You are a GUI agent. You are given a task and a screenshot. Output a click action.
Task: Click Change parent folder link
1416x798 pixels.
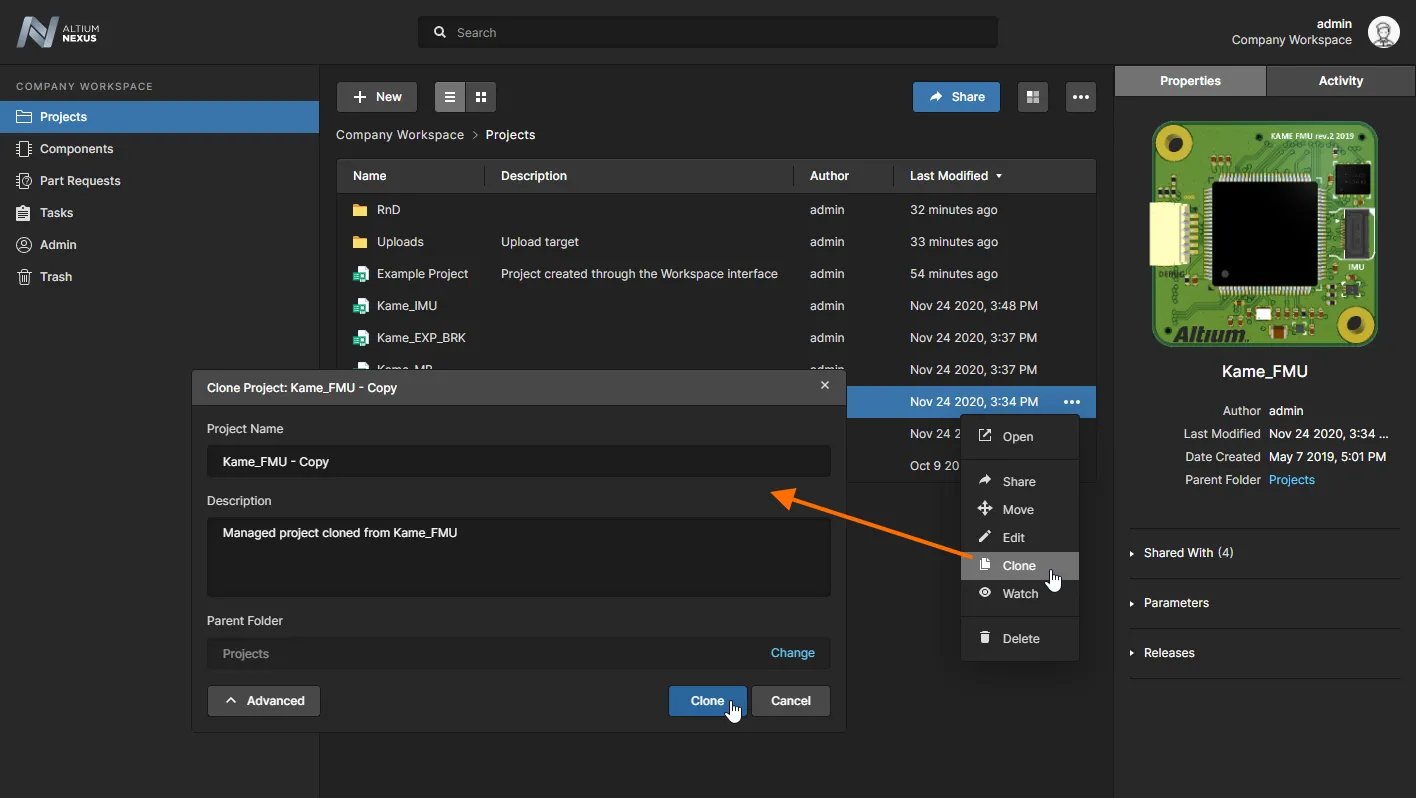point(793,653)
